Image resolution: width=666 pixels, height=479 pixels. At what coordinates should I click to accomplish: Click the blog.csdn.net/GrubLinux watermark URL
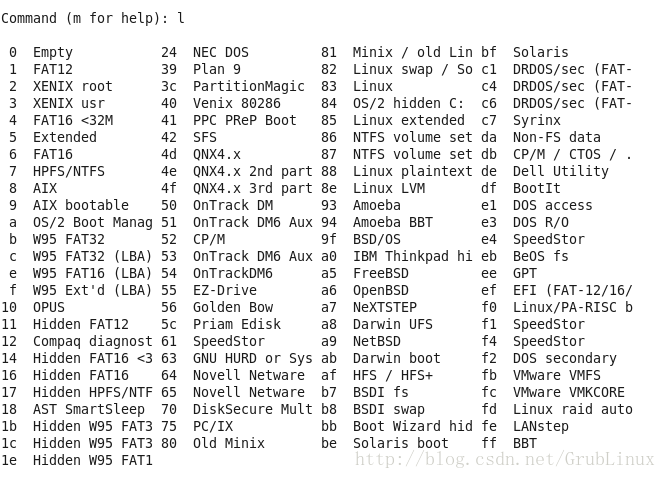pyautogui.click(x=506, y=460)
